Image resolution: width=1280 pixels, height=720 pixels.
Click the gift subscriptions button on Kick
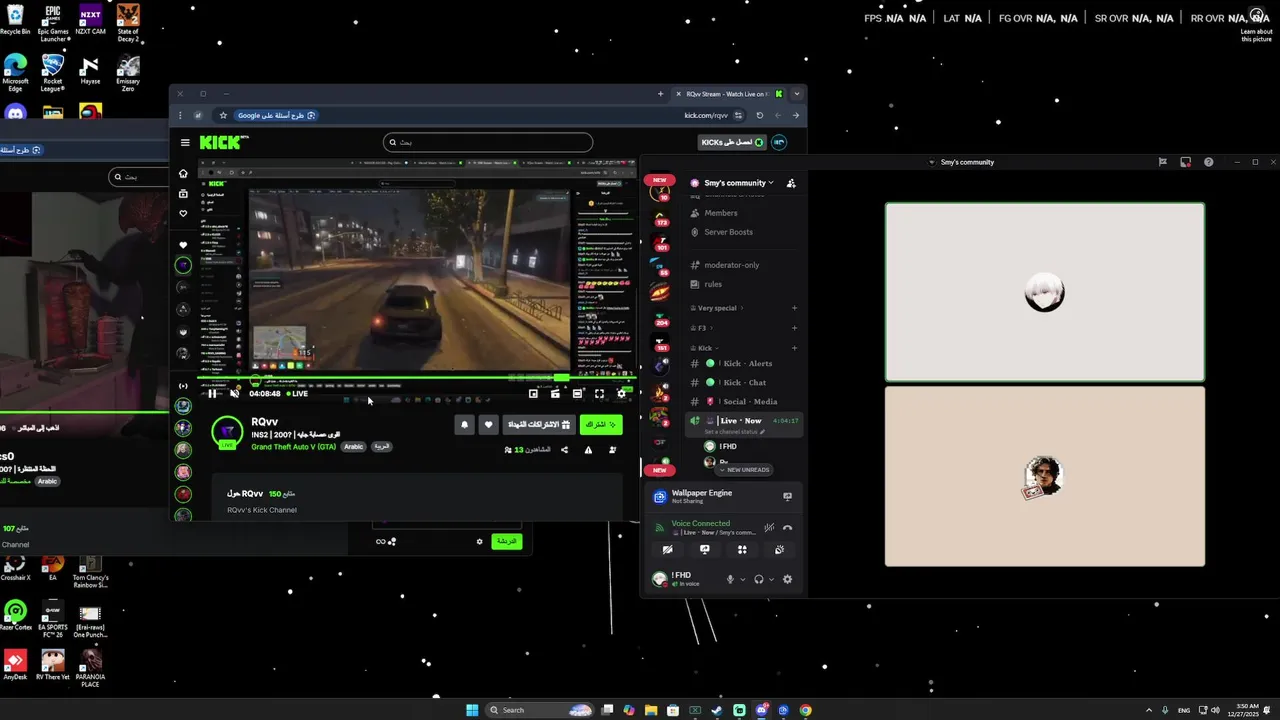click(x=539, y=425)
